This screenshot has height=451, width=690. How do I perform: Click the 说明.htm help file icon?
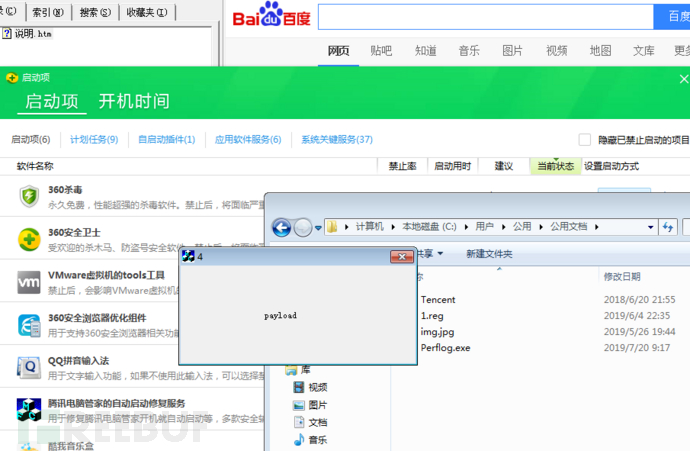click(7, 33)
